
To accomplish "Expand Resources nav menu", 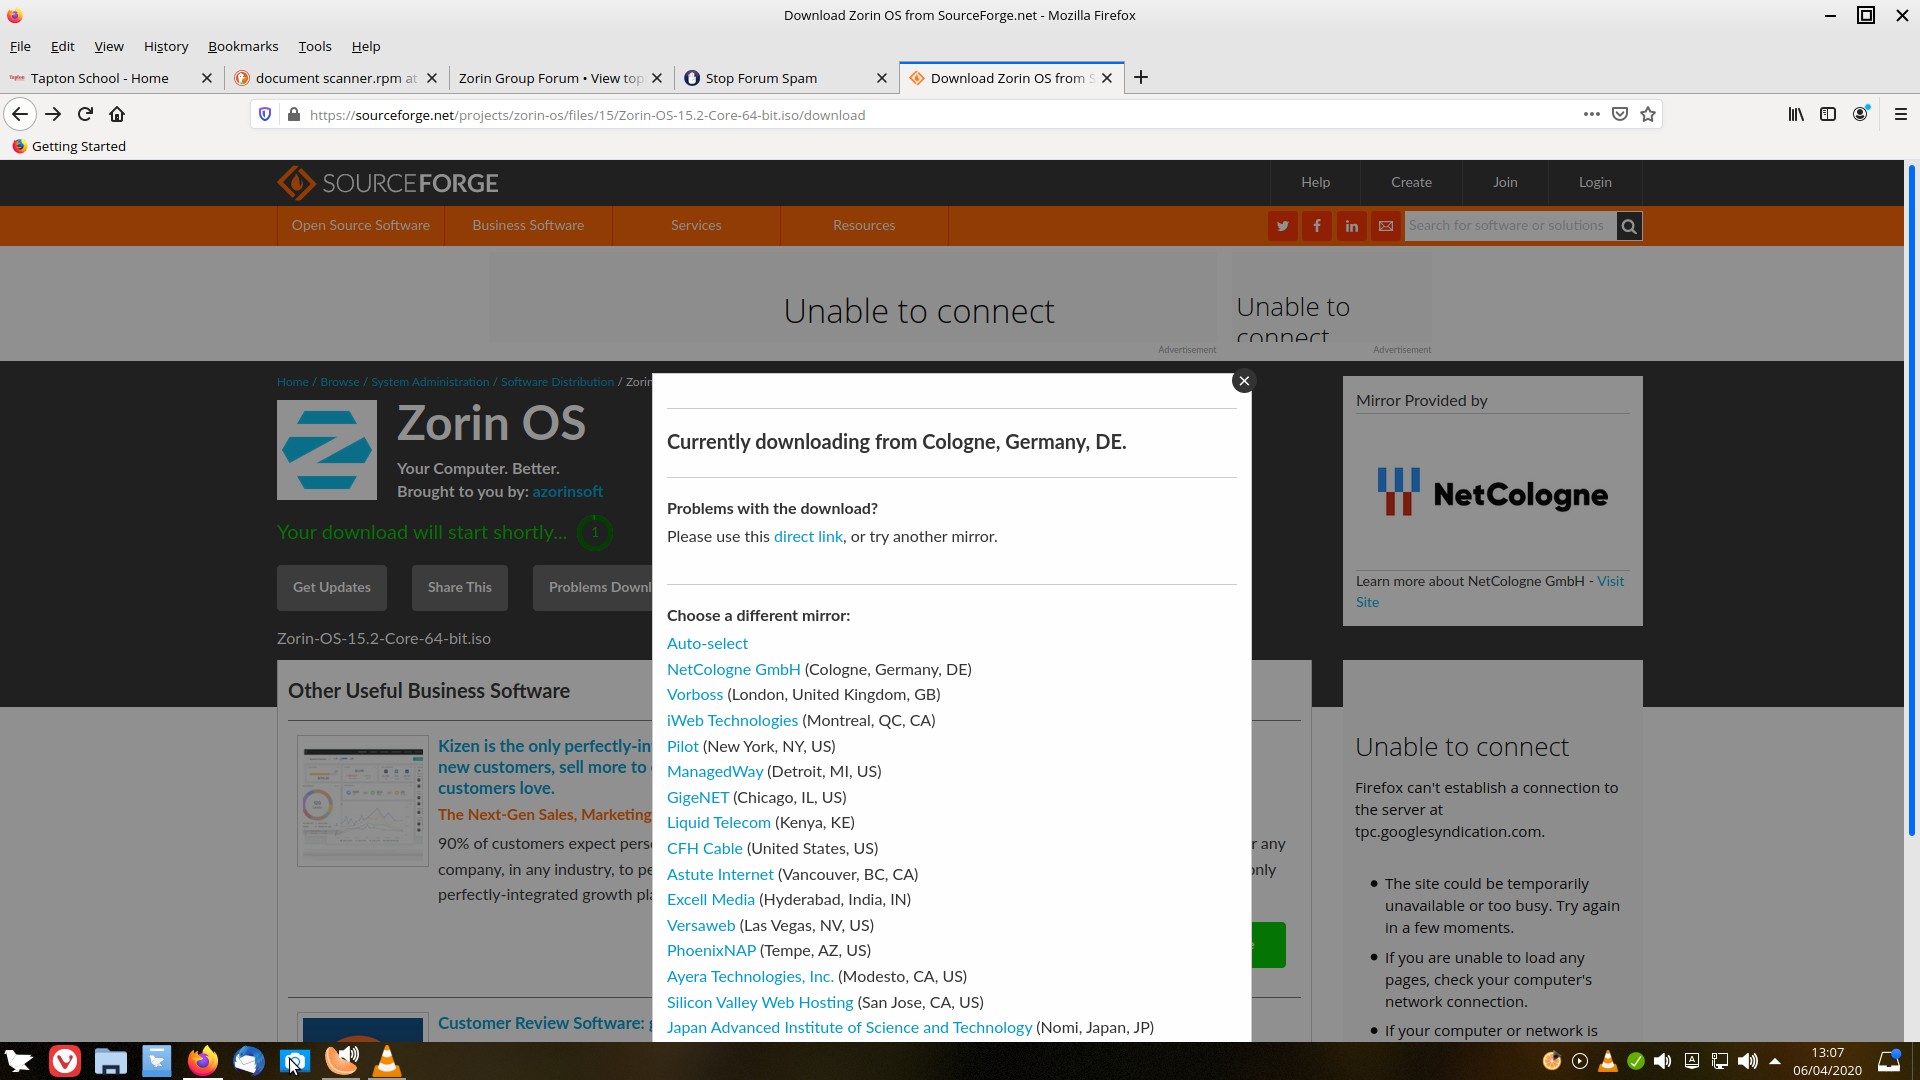I will click(x=864, y=225).
